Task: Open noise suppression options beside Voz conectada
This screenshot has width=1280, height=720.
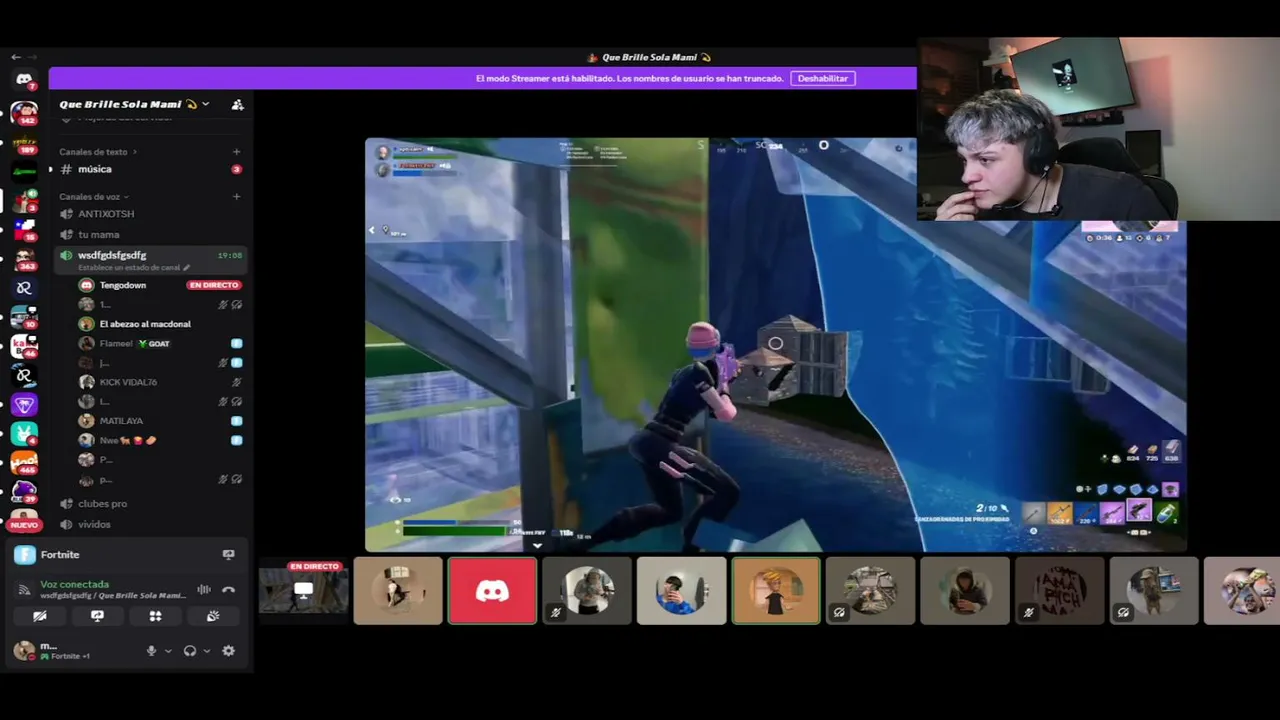Action: (x=204, y=590)
